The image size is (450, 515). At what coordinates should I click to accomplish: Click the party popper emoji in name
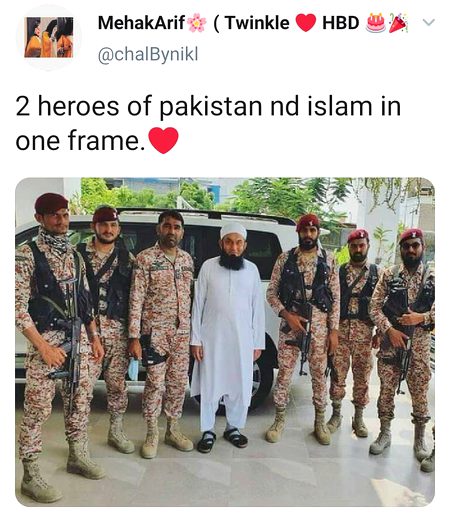tap(398, 23)
